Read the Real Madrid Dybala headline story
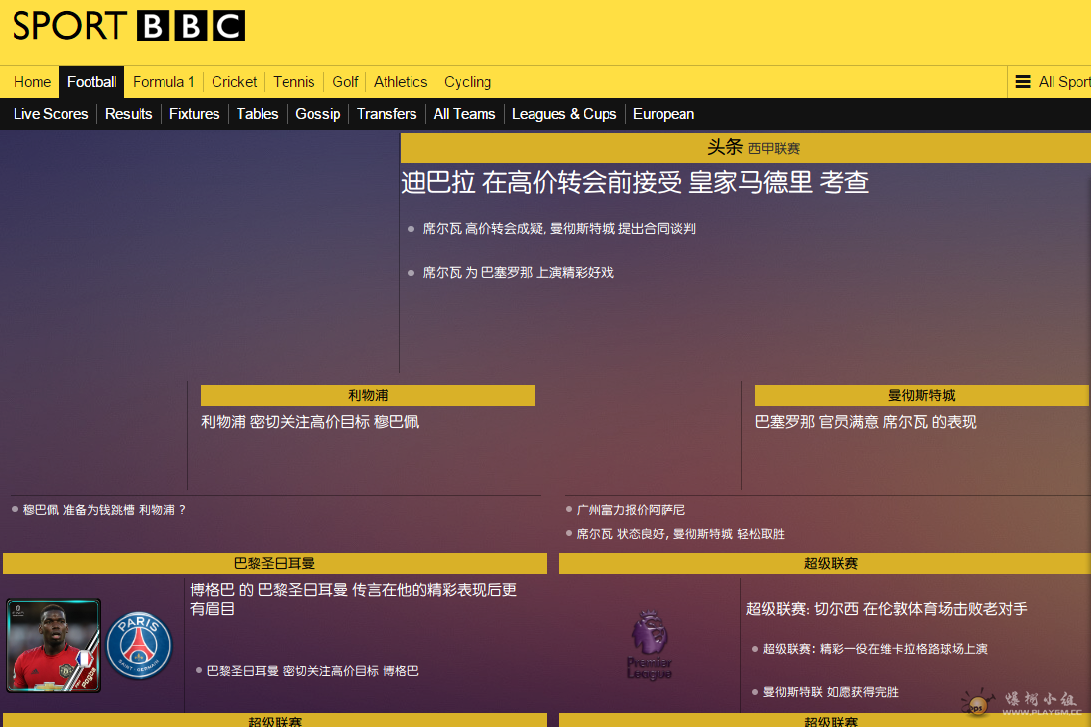 [635, 182]
